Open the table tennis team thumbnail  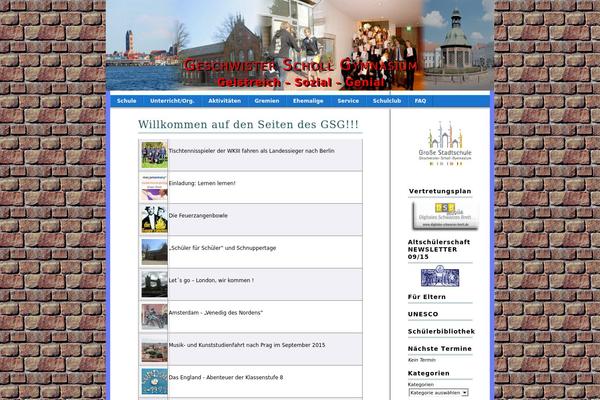click(x=154, y=155)
